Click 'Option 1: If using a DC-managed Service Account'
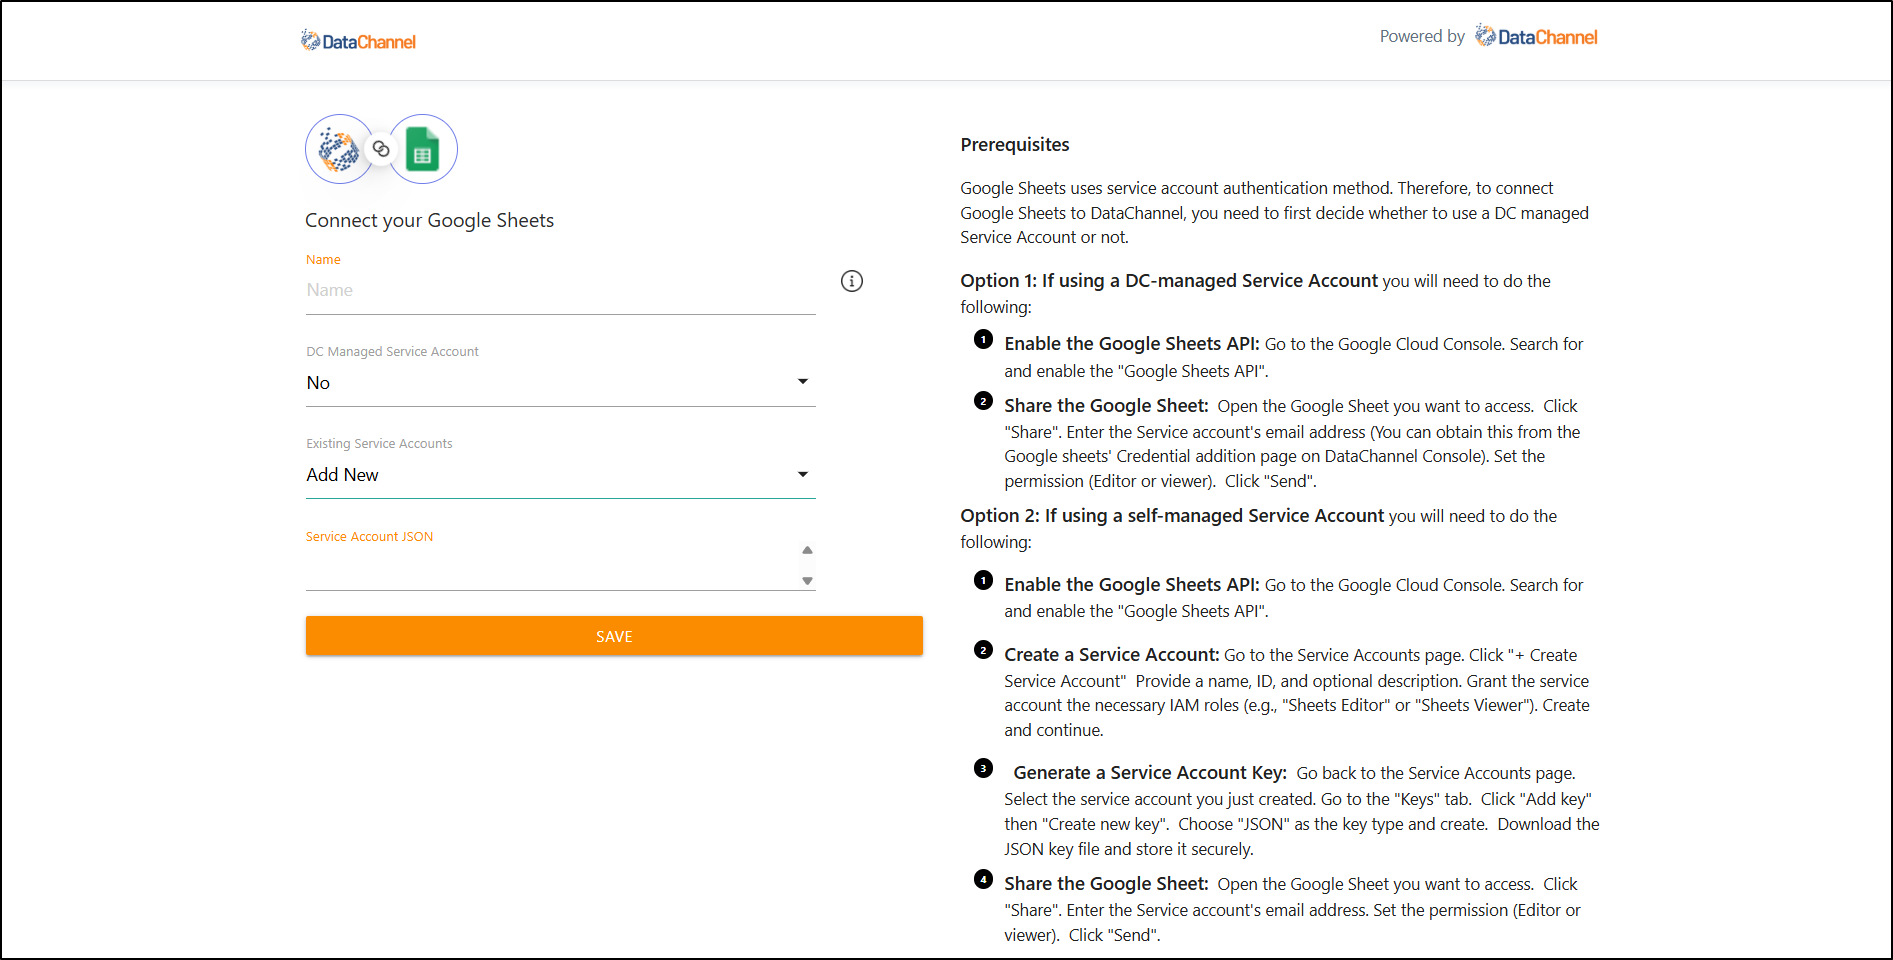 [x=1169, y=281]
